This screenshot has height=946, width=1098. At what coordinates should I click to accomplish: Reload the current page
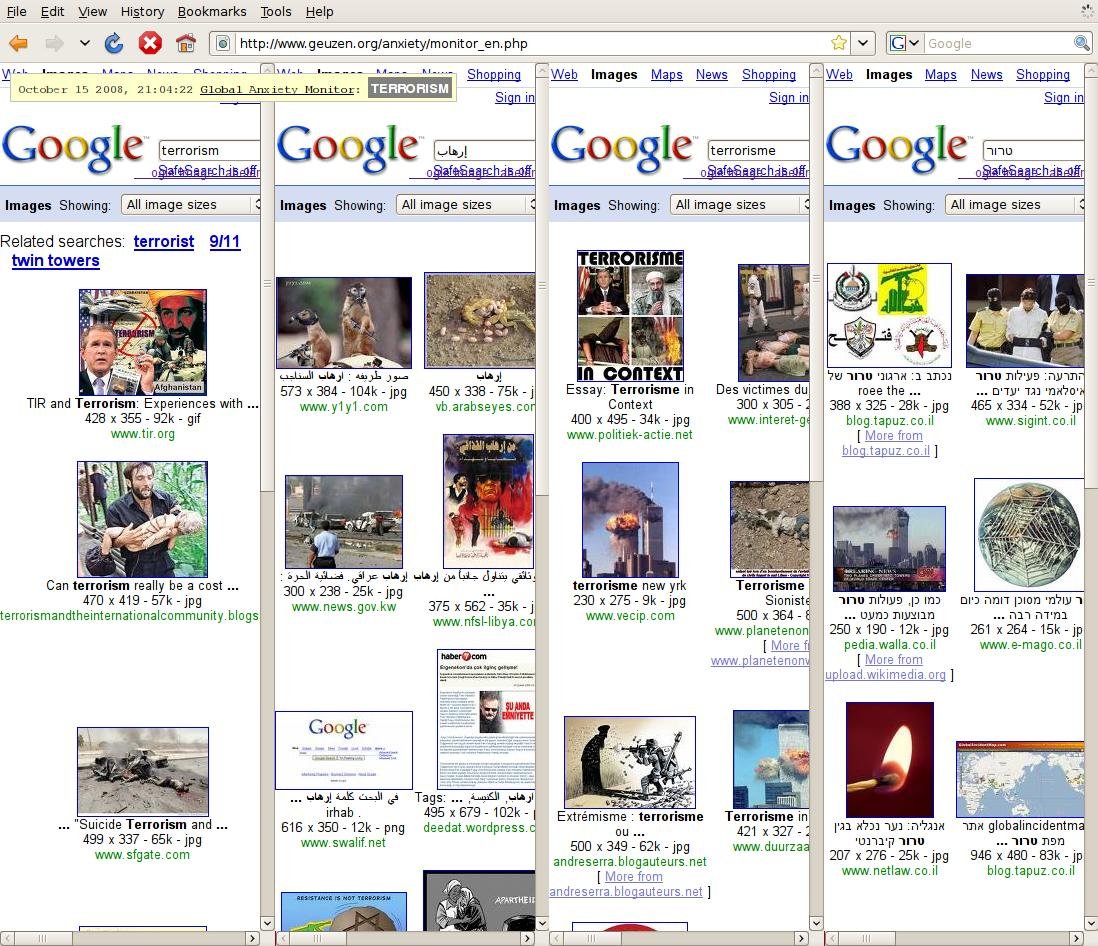coord(113,43)
